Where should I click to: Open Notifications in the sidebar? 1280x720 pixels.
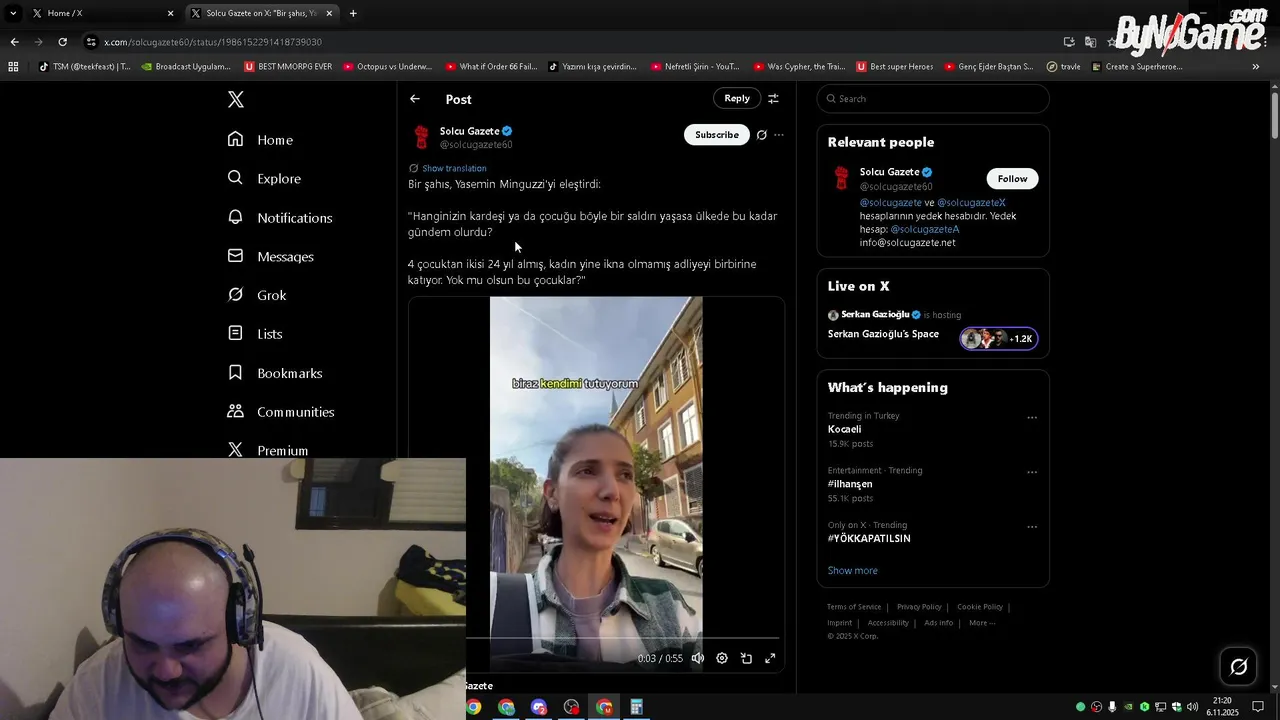click(x=280, y=218)
